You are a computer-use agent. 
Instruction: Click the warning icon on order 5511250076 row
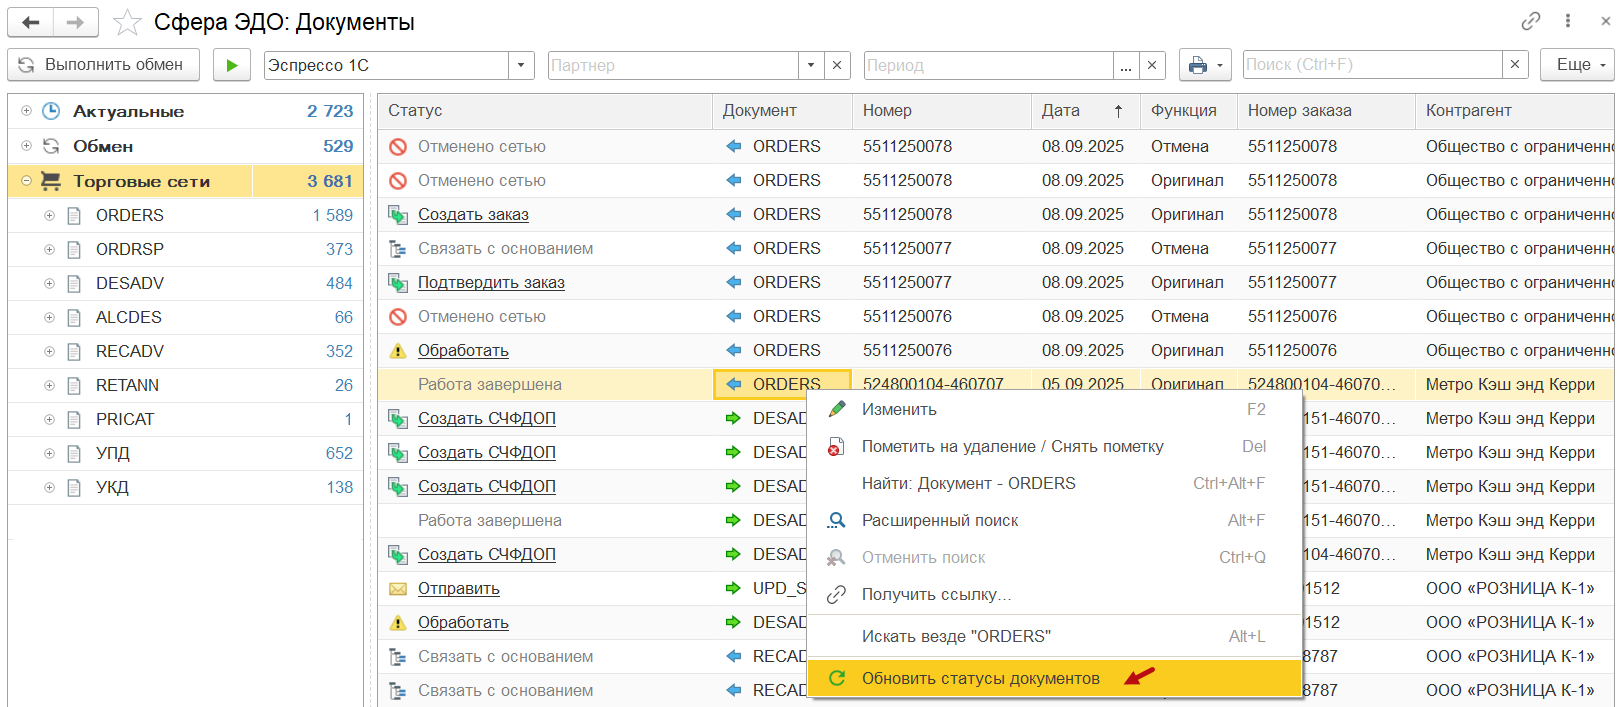398,351
